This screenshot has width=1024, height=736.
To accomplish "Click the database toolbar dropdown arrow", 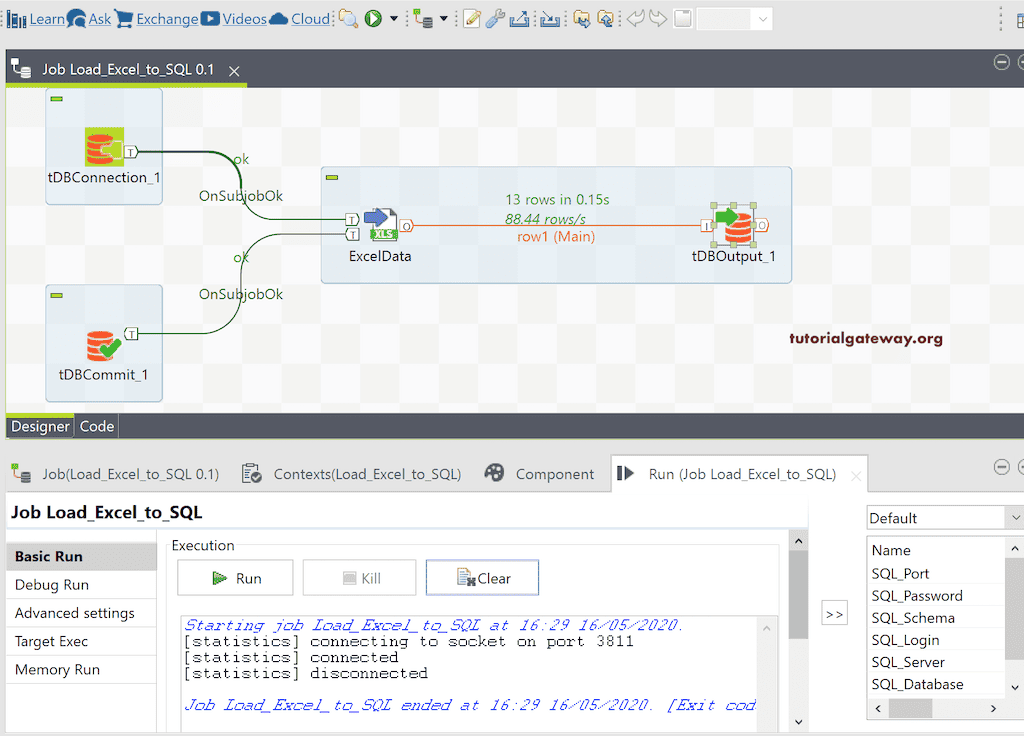I will [444, 18].
